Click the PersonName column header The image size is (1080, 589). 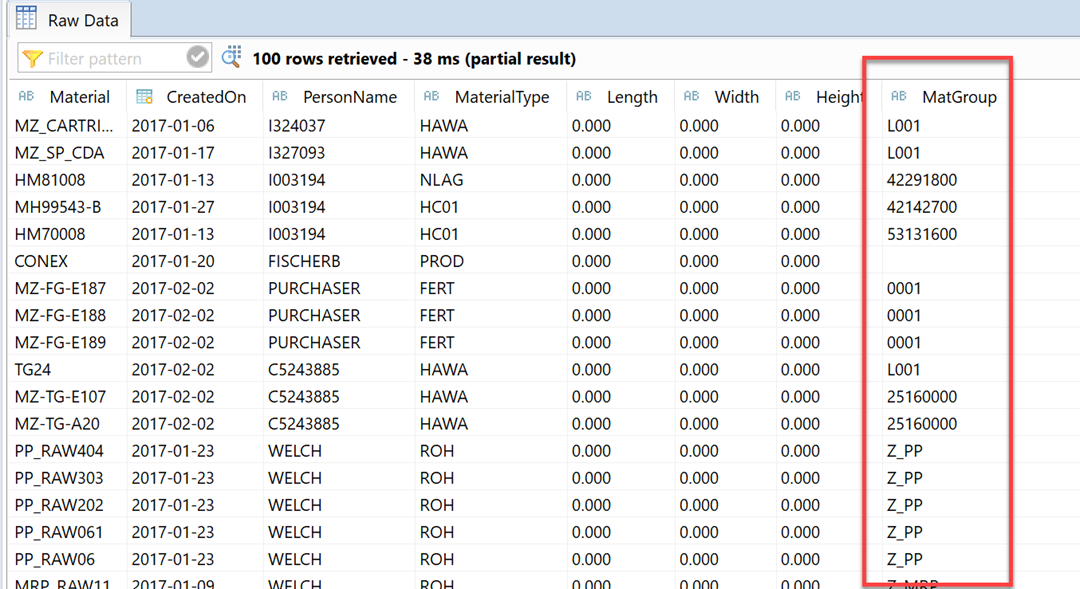[339, 97]
